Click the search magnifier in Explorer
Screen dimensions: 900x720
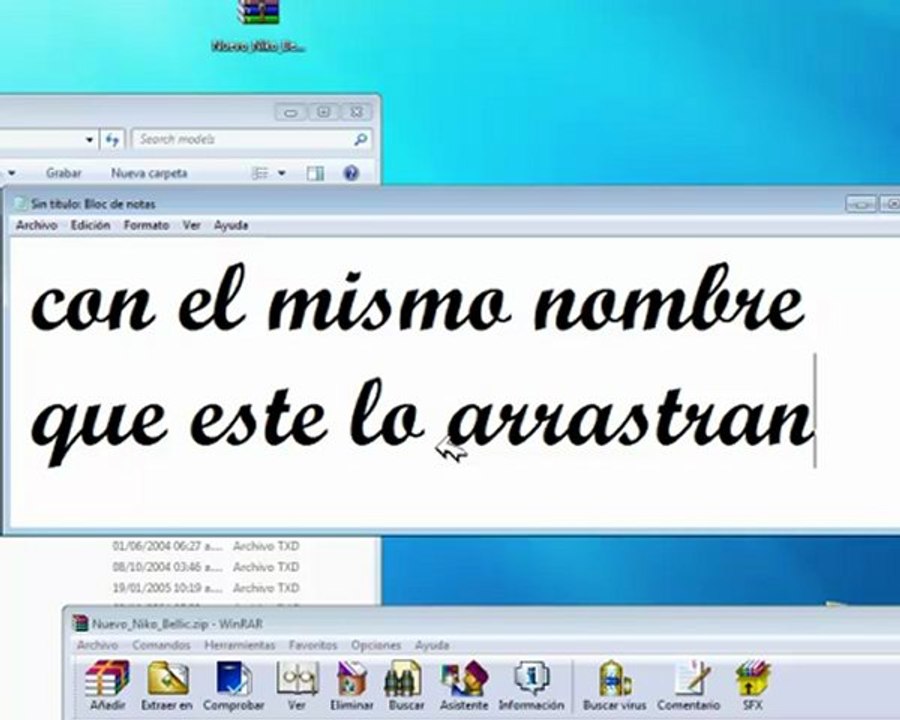[x=360, y=139]
